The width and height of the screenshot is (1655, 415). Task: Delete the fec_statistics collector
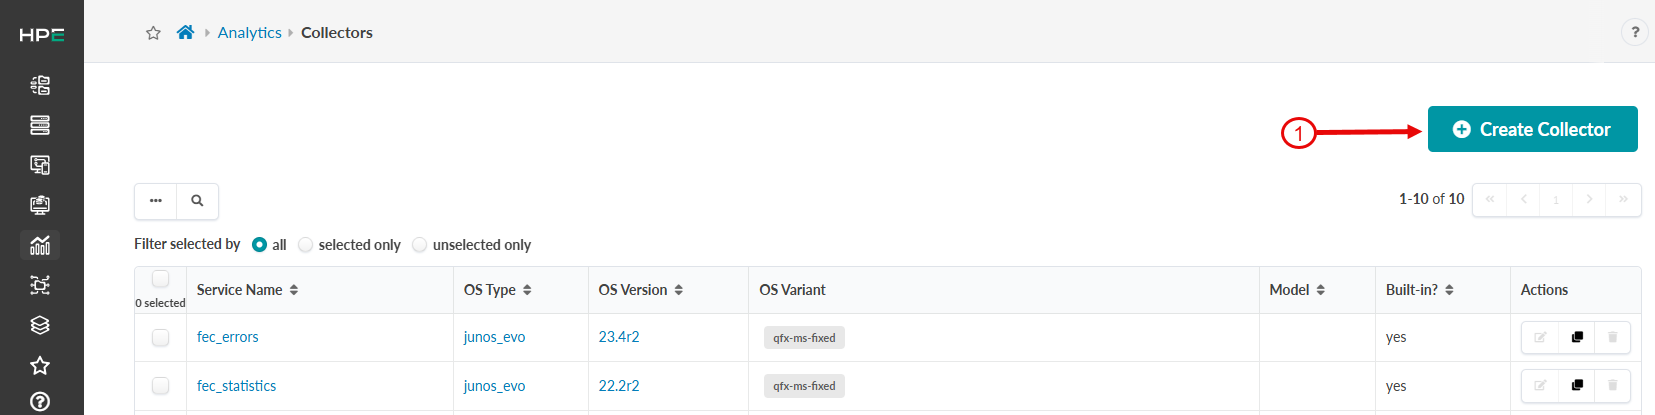coord(1612,386)
